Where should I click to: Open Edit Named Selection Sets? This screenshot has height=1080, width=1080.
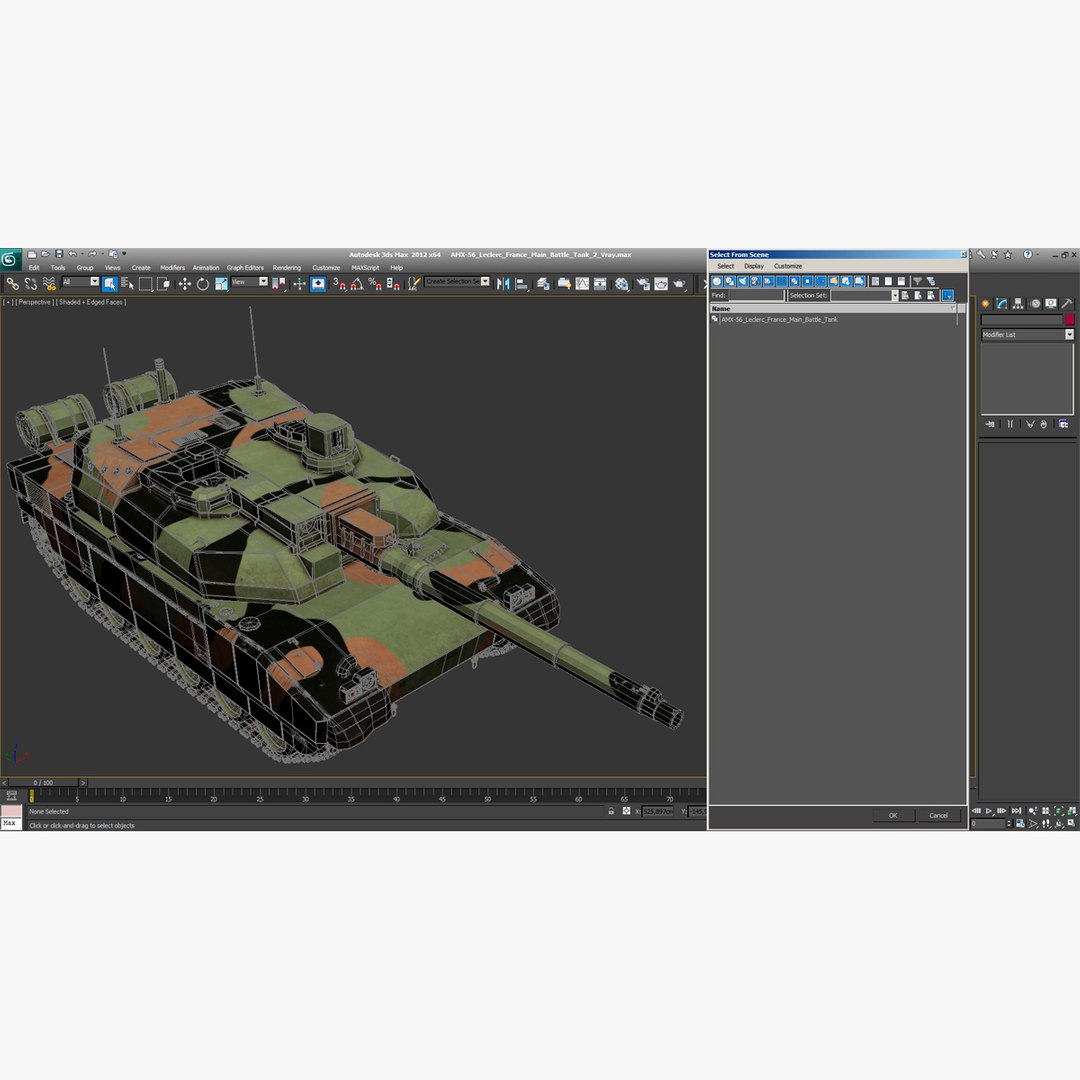[413, 284]
